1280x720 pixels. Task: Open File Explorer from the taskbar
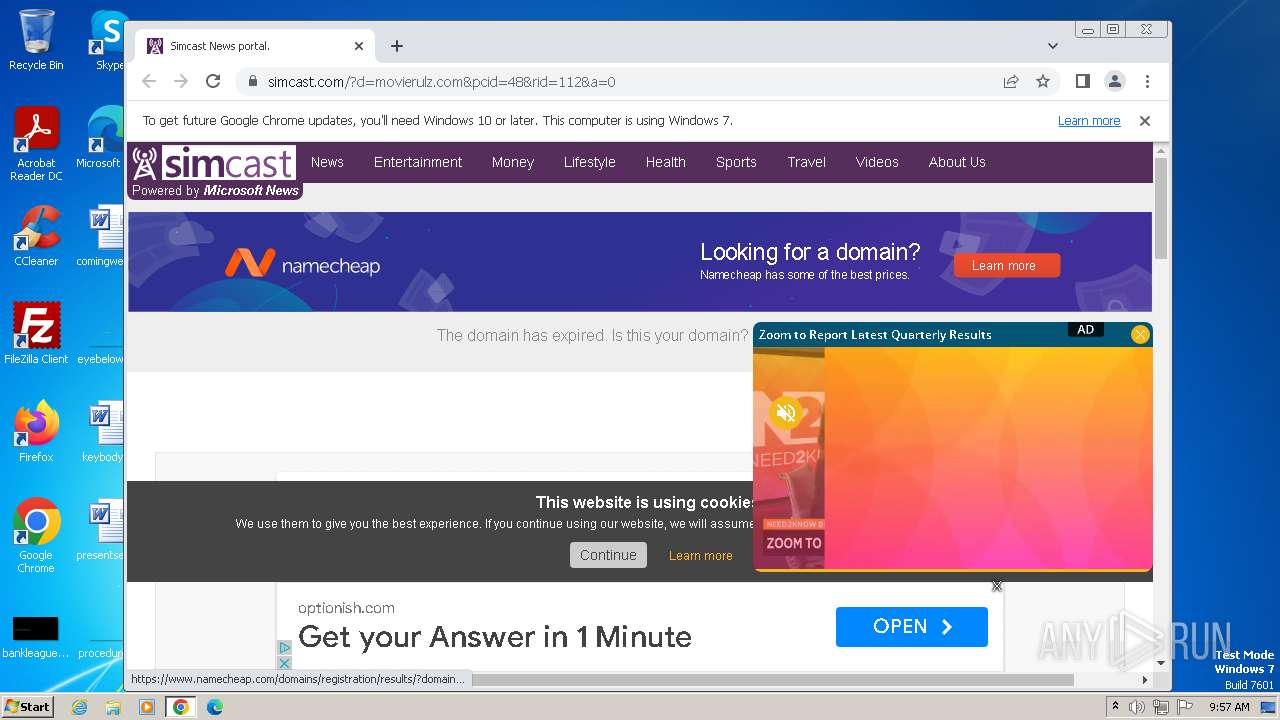tap(113, 707)
